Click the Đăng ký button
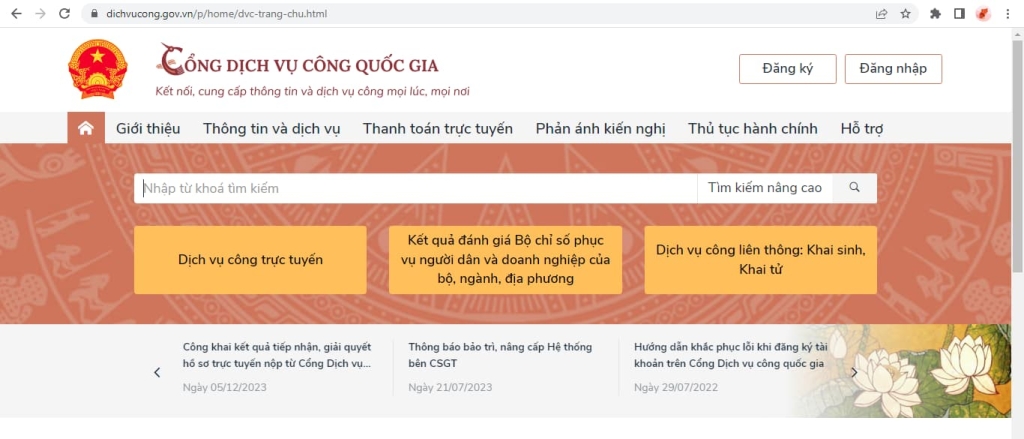 pos(787,69)
